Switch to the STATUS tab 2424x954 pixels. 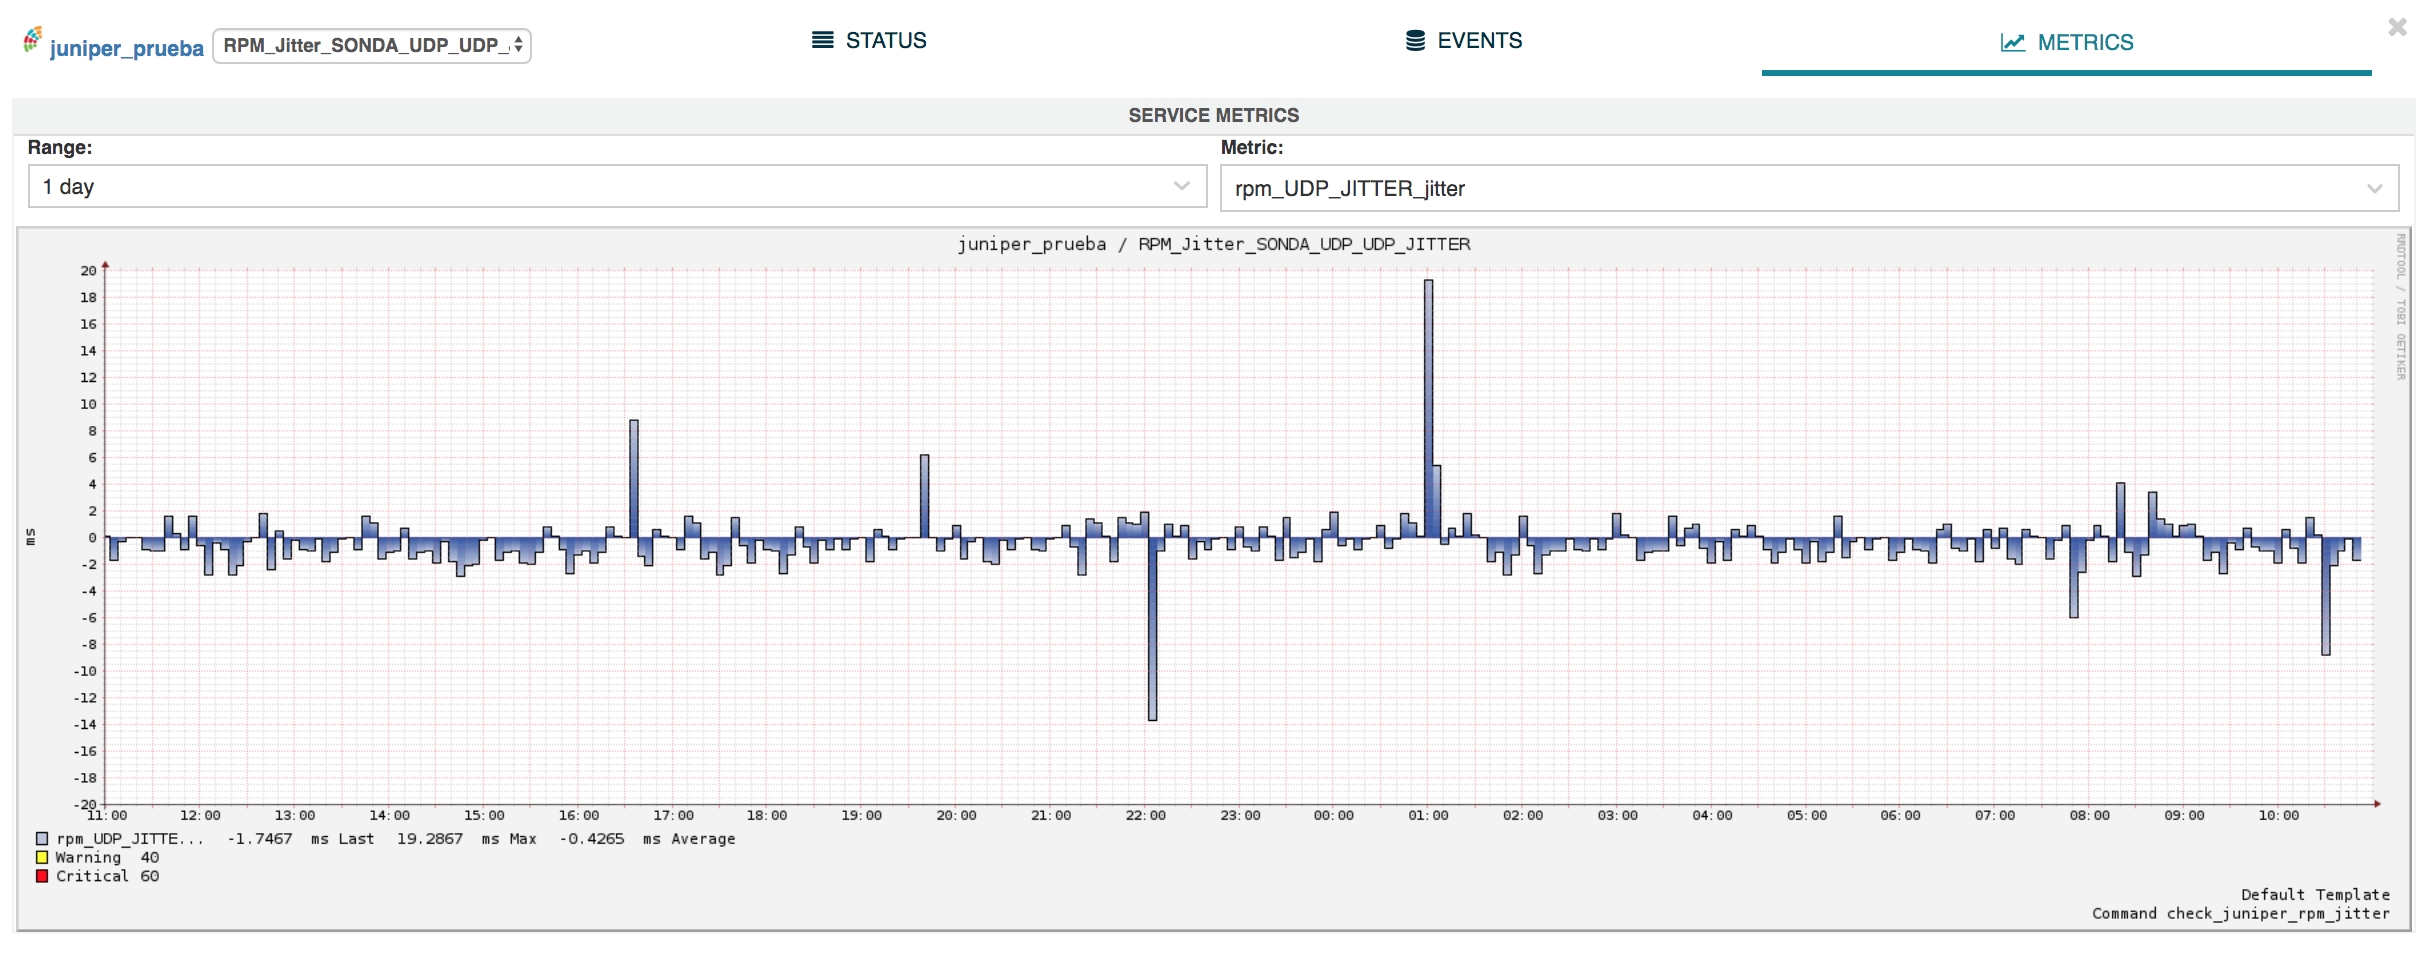click(x=869, y=41)
